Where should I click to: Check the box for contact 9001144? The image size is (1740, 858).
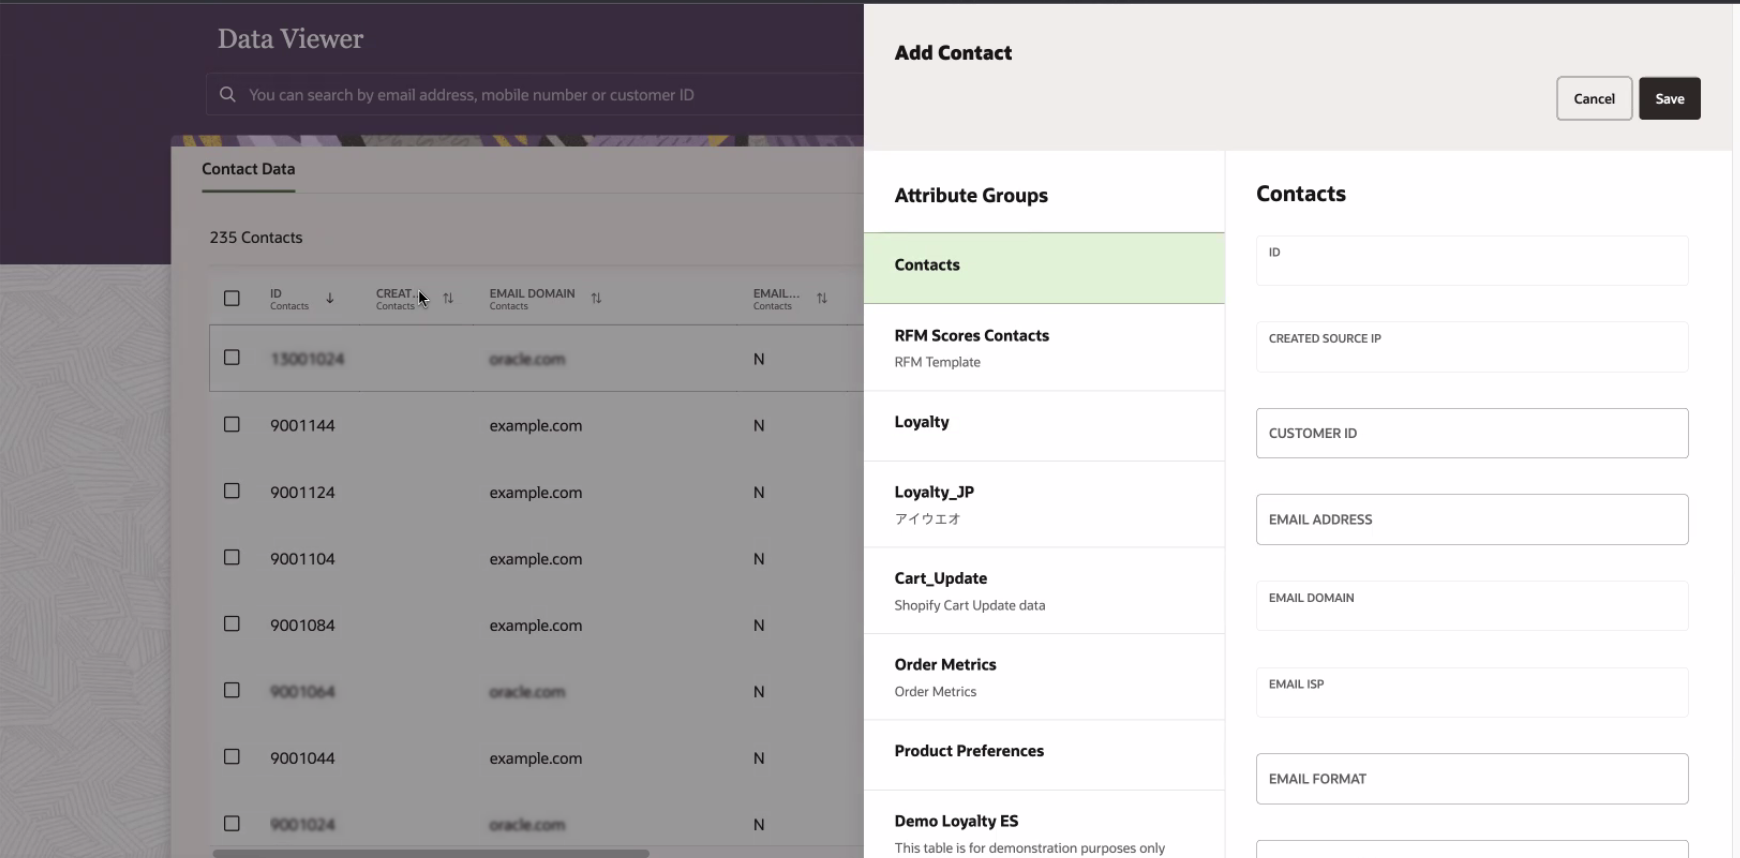[x=232, y=424]
